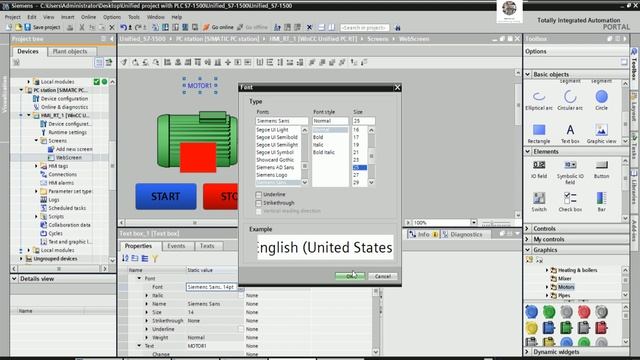Open WebScreen in project tree
The width and height of the screenshot is (640, 360).
click(69, 158)
